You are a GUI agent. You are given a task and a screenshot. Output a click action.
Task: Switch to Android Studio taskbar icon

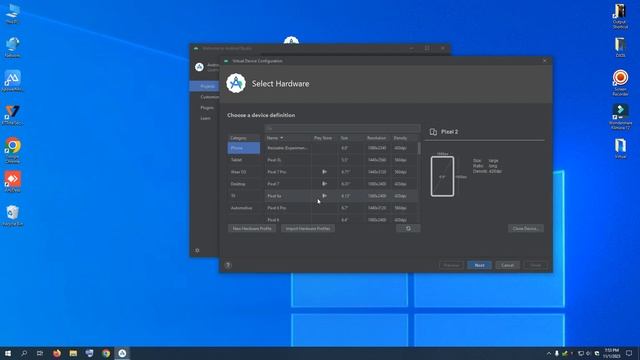click(x=122, y=353)
